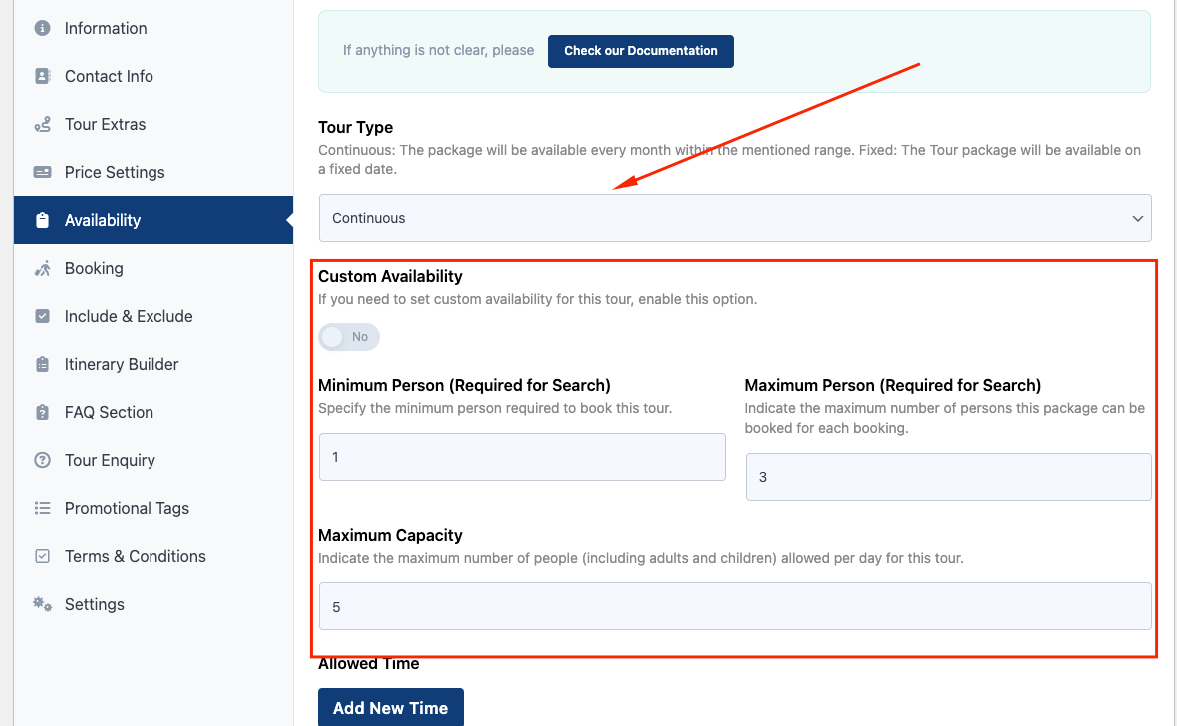Click the Check our Documentation button
The image size is (1177, 726).
(x=640, y=51)
